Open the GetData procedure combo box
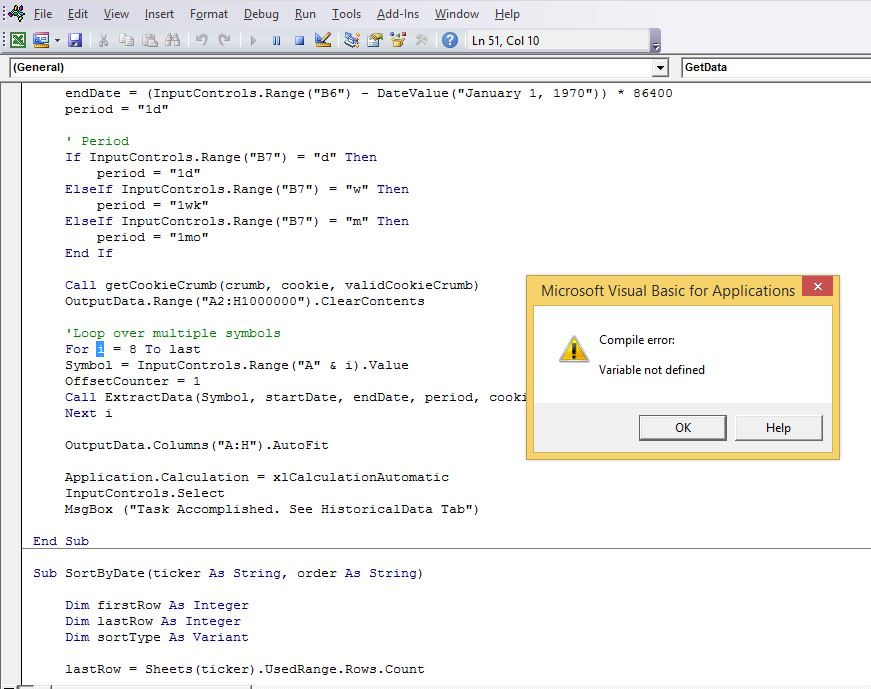 click(776, 67)
